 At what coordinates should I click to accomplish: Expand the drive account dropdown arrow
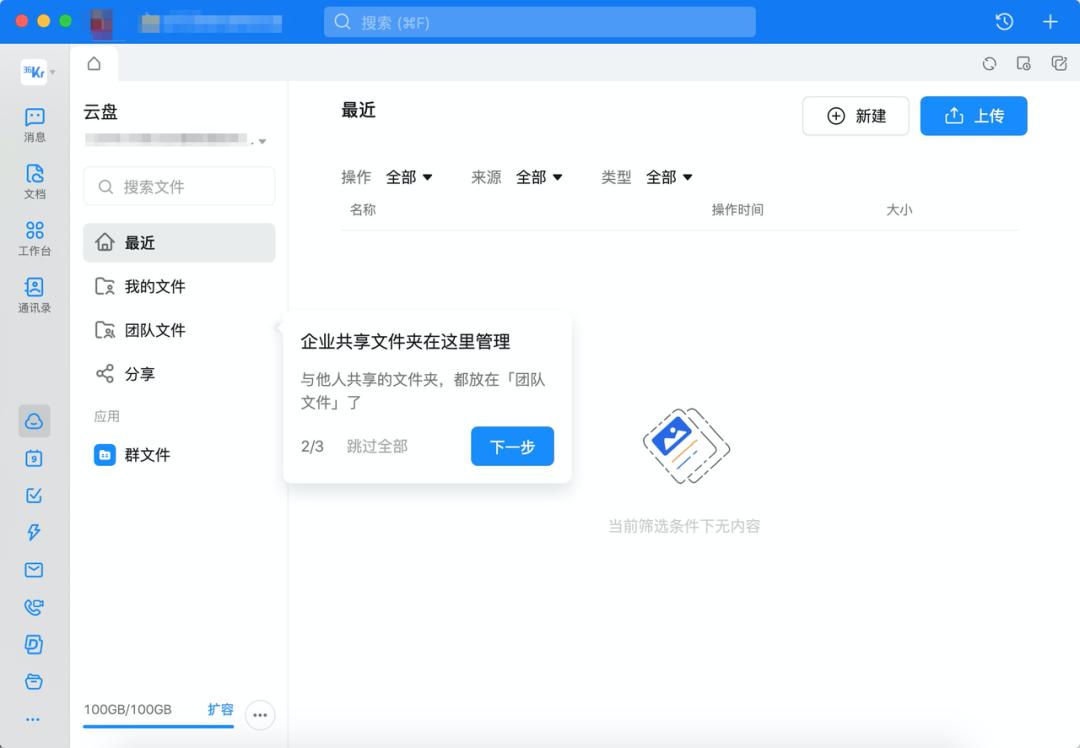coord(262,142)
